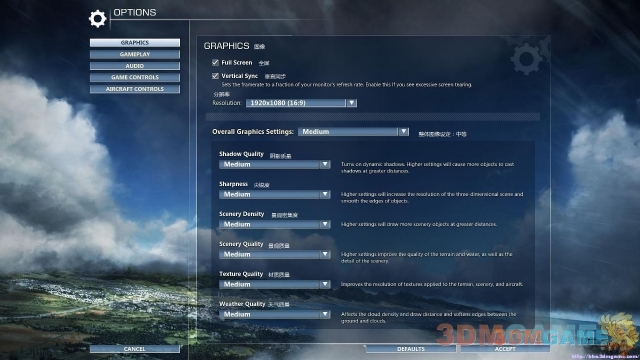Open the Resolution dropdown arrow

(x=351, y=103)
